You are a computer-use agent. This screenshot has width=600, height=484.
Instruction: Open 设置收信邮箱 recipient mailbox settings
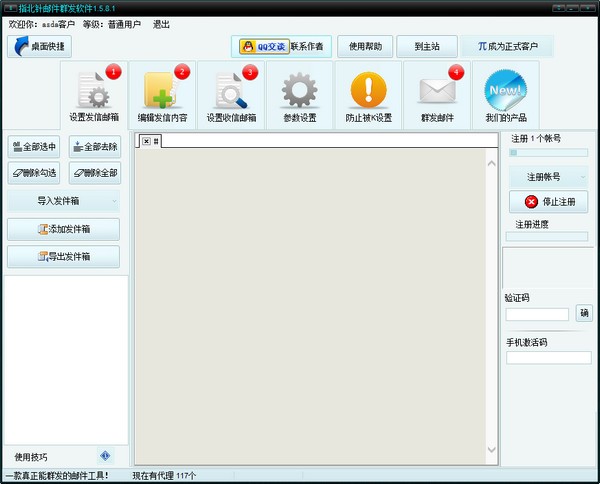tap(231, 96)
